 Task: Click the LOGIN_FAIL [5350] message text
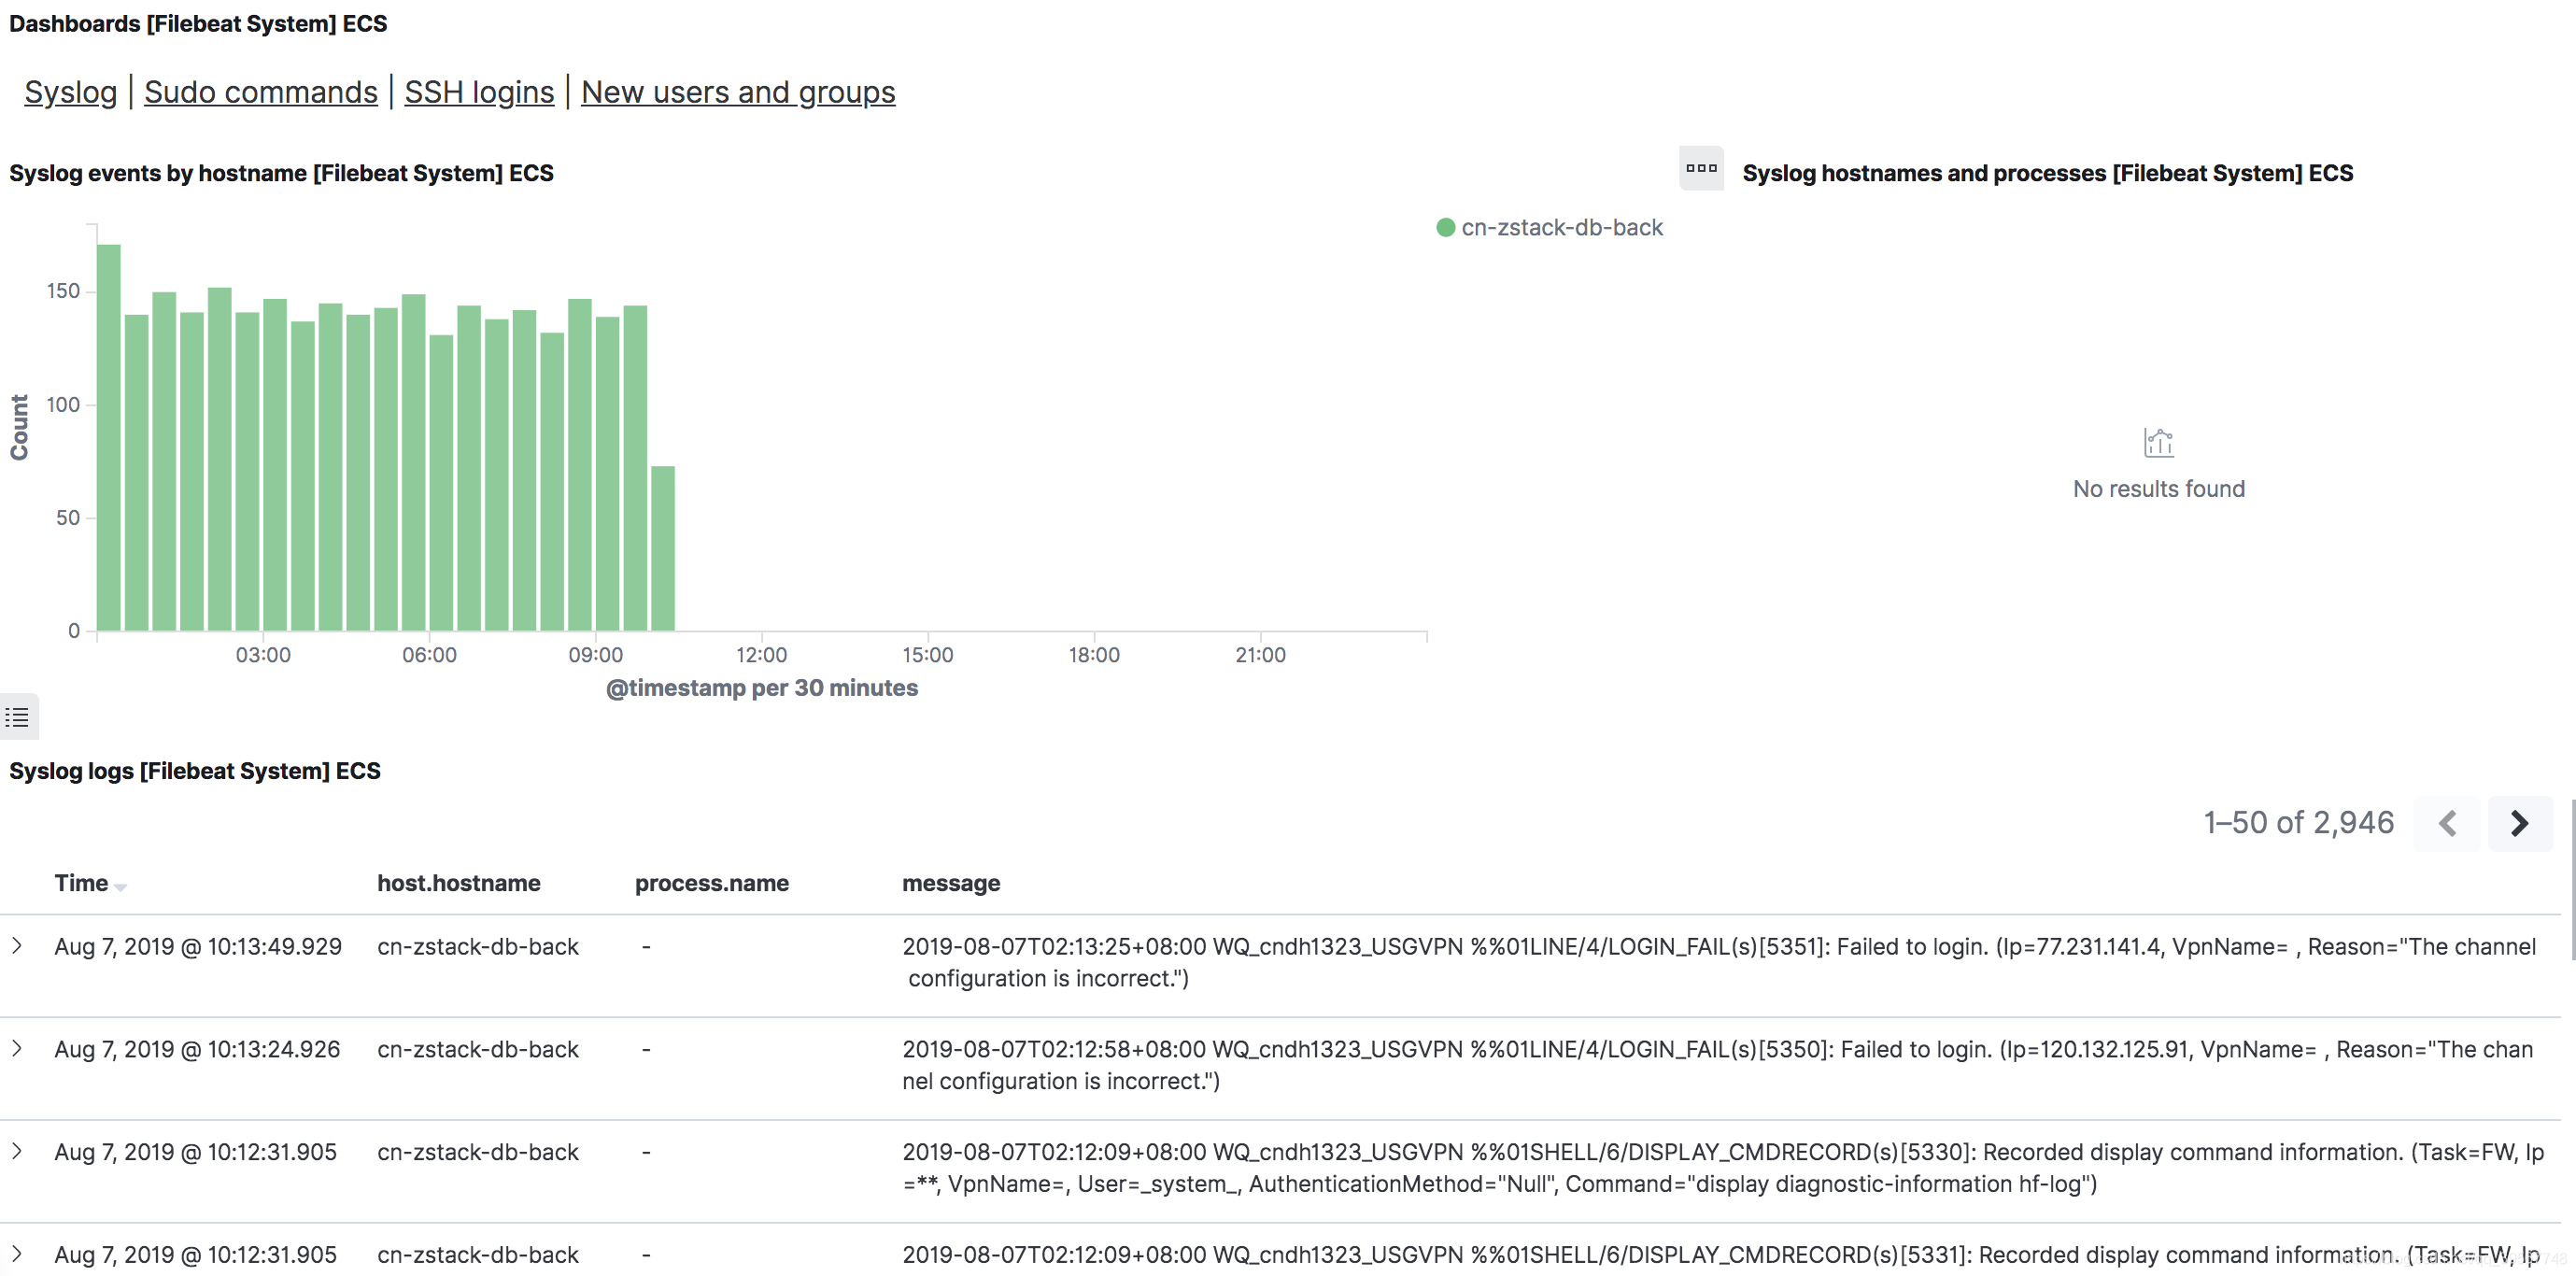click(x=1718, y=1065)
